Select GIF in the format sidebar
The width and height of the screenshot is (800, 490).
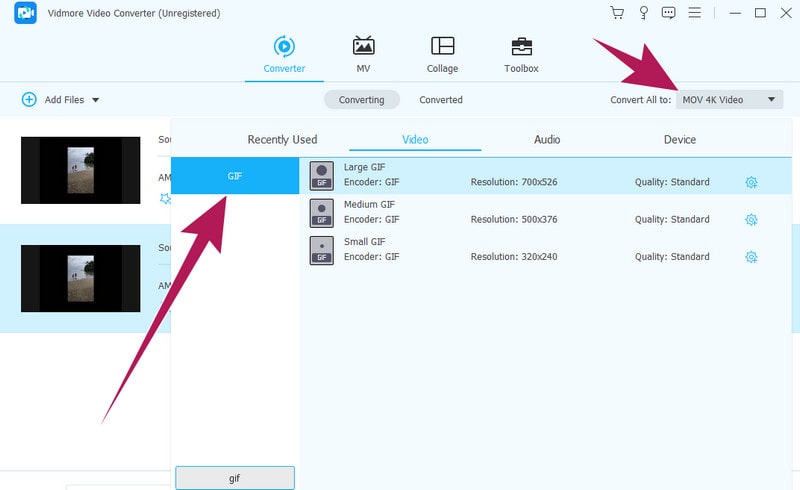(235, 176)
